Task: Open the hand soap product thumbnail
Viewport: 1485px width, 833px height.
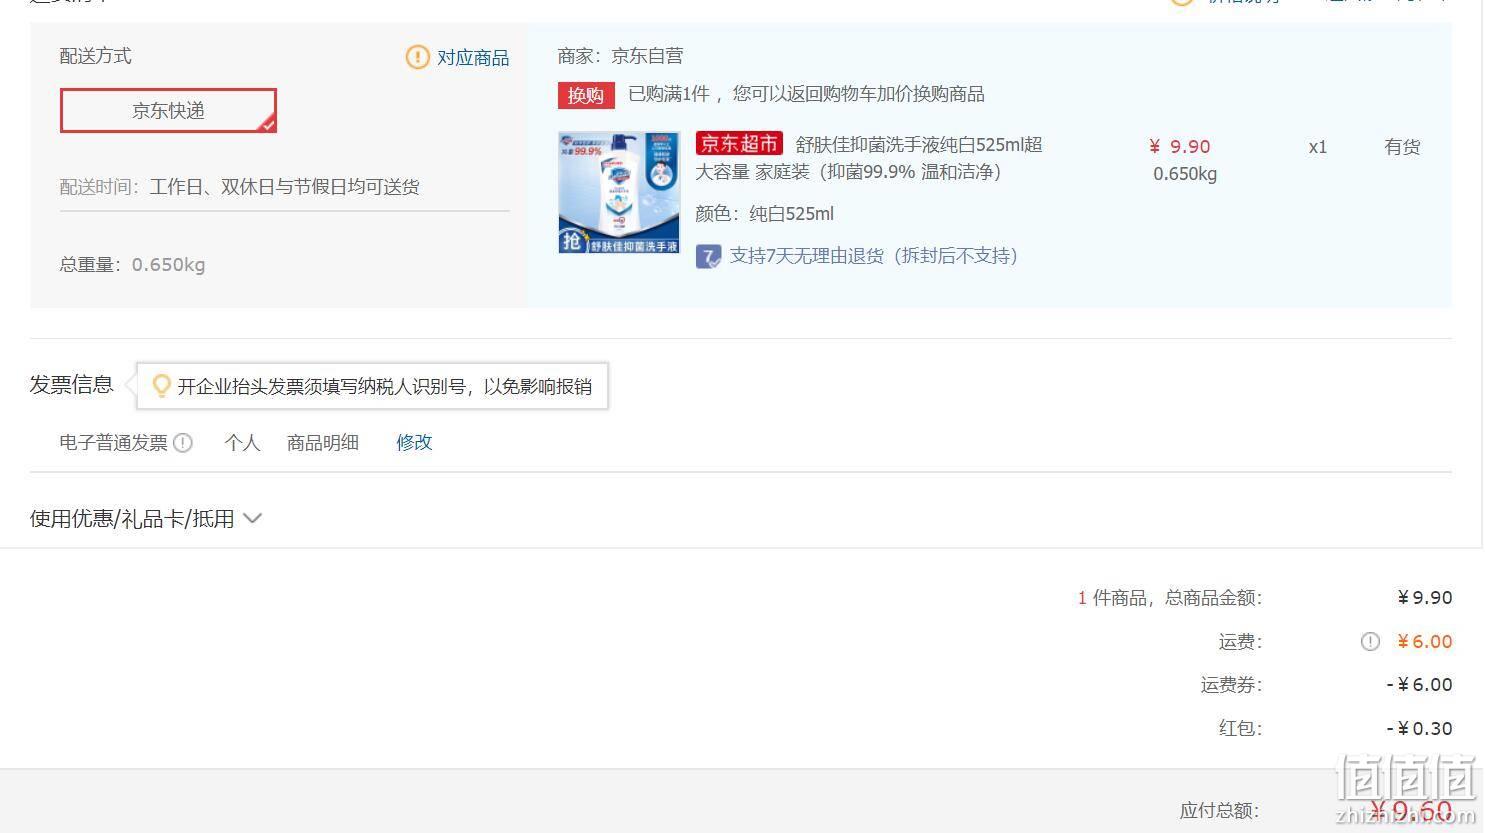Action: click(x=619, y=192)
